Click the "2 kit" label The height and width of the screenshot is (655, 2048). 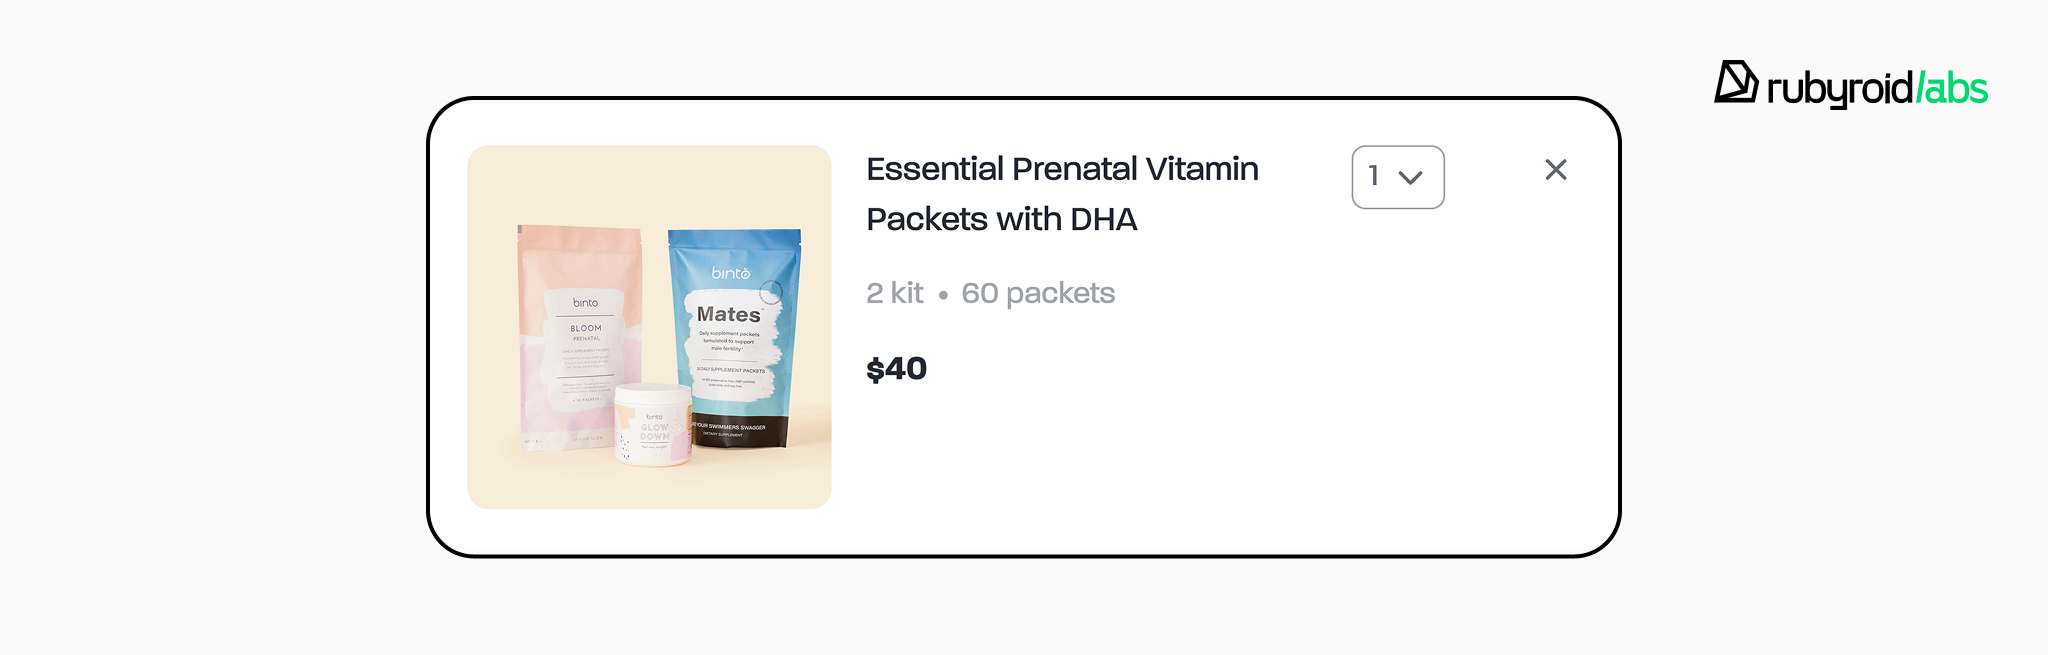coord(894,293)
